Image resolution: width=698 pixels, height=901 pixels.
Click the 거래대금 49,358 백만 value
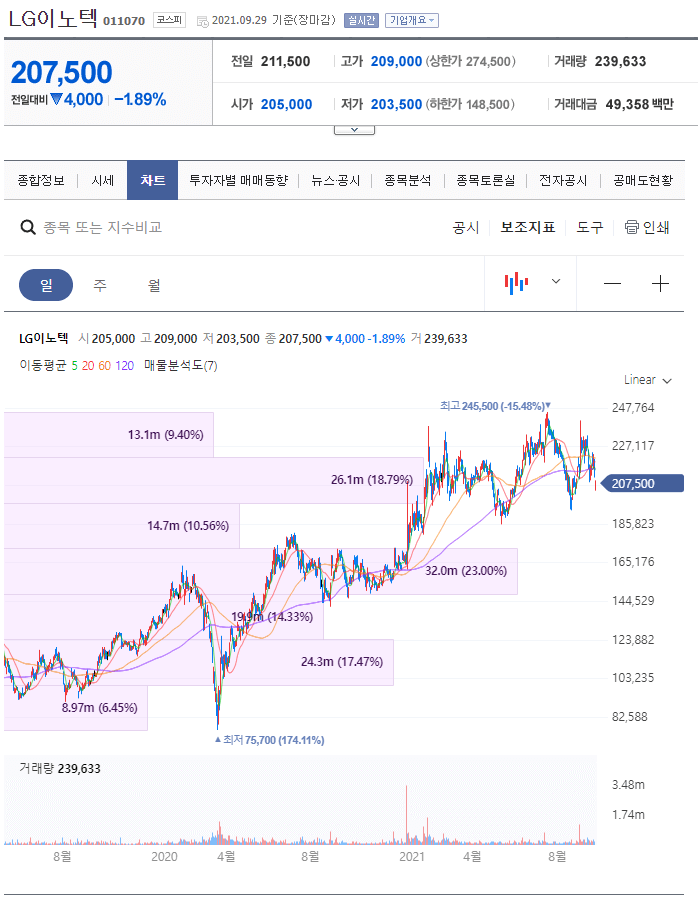(x=639, y=104)
